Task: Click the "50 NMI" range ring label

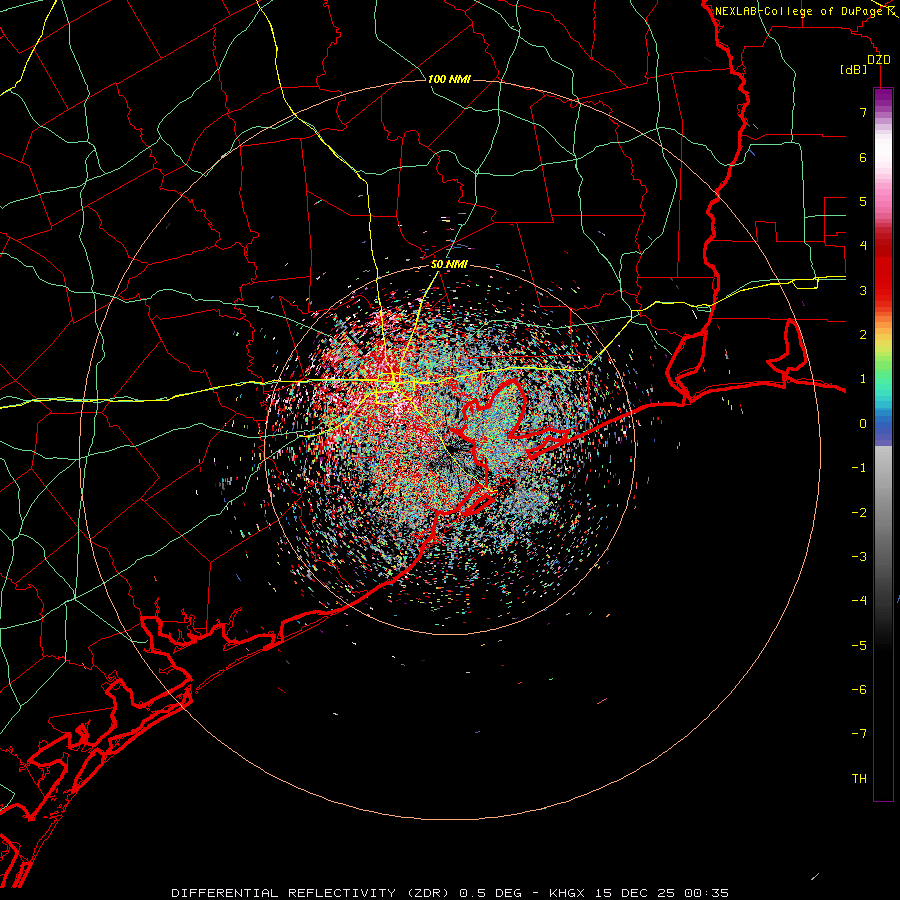Action: [x=449, y=265]
